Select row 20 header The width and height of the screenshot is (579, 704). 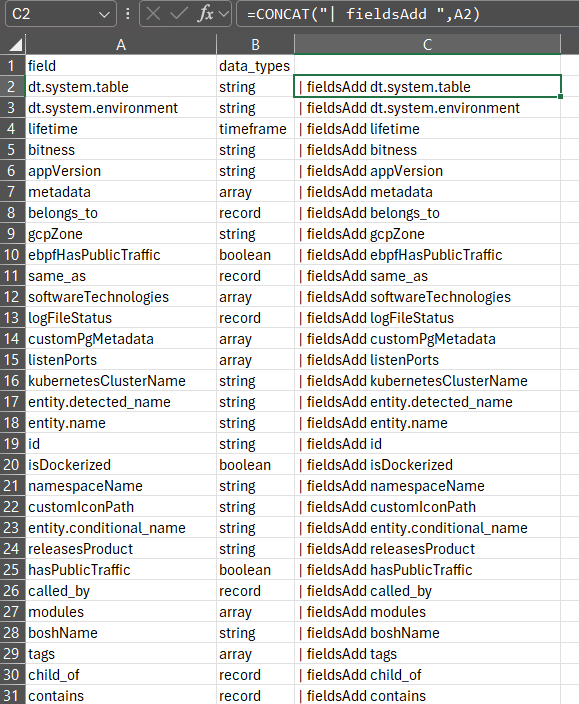[12, 465]
